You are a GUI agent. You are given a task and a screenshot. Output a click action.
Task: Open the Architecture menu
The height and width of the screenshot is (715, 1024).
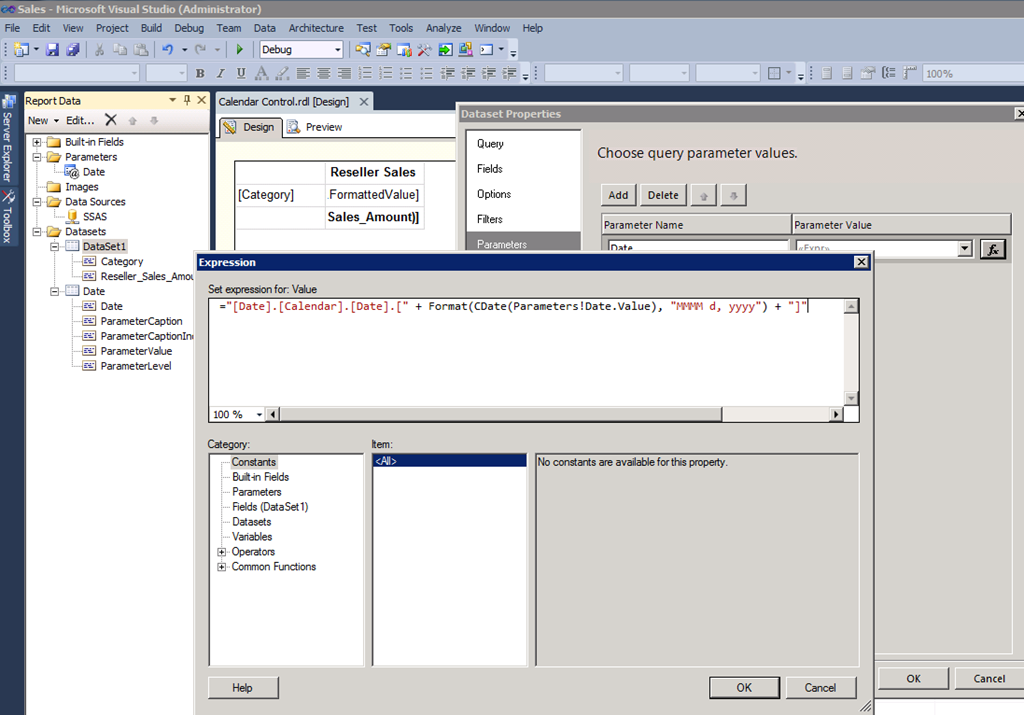[x=316, y=28]
